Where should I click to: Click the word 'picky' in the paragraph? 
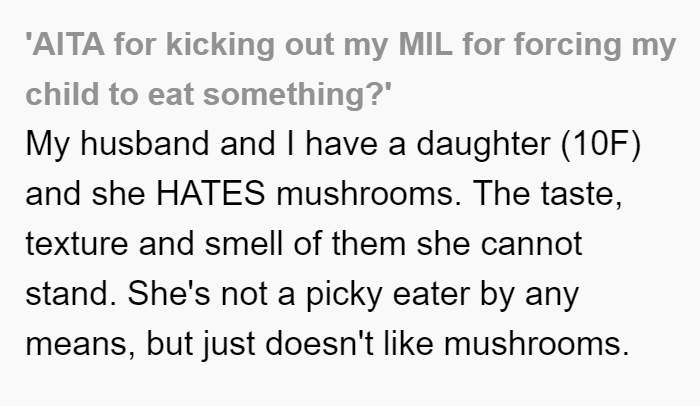(344, 295)
